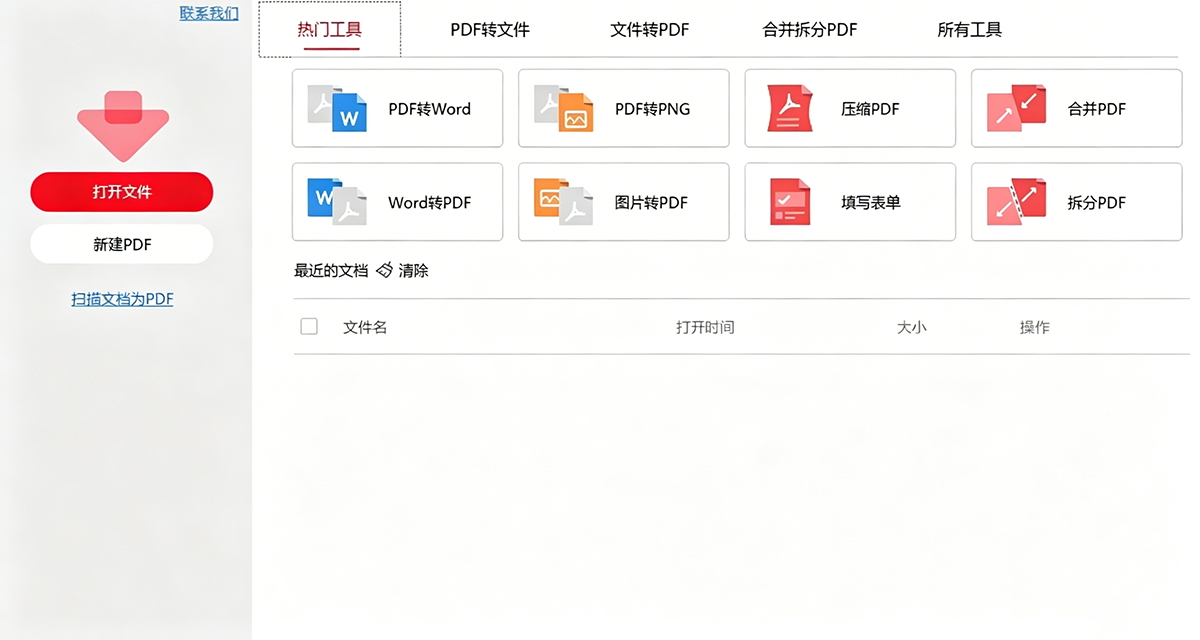Click the 压缩PDF label text
The image size is (1200, 640).
click(x=870, y=109)
